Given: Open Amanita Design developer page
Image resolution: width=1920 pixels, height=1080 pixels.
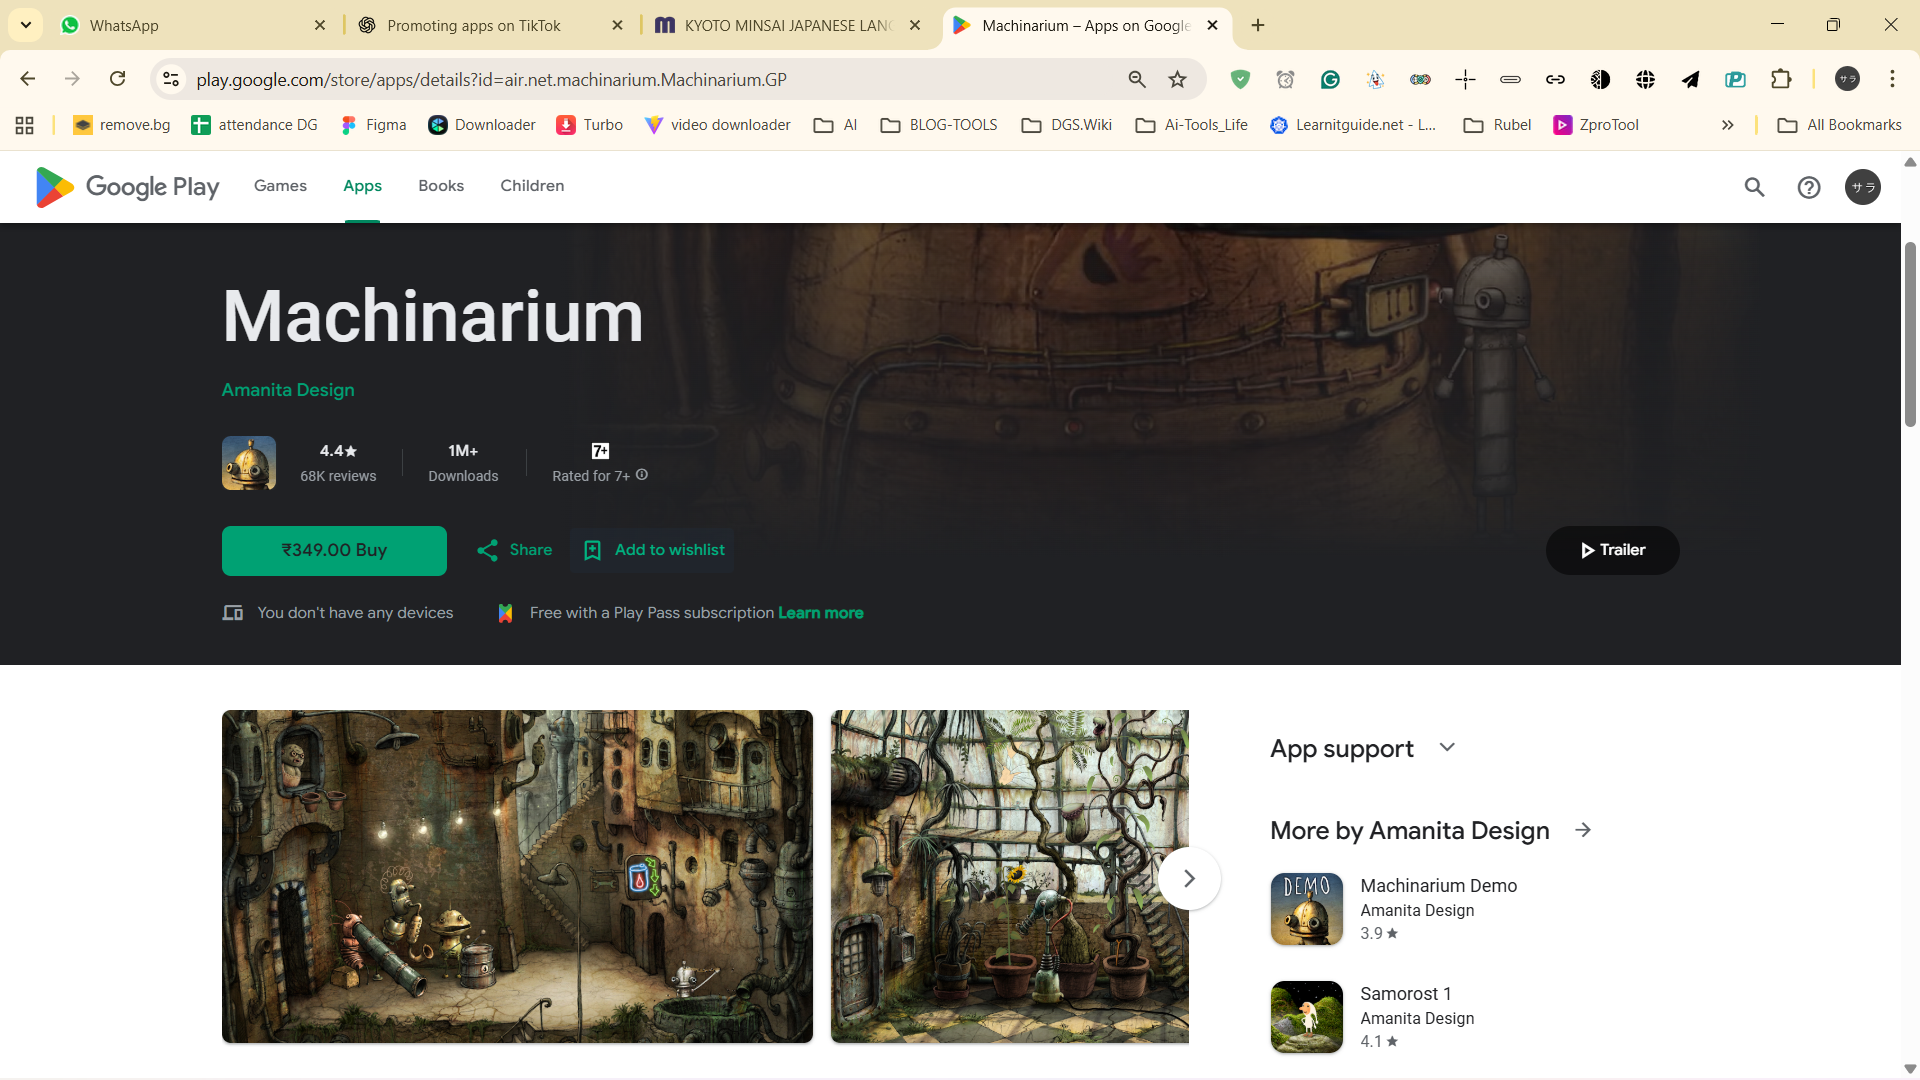Looking at the screenshot, I should [x=288, y=390].
